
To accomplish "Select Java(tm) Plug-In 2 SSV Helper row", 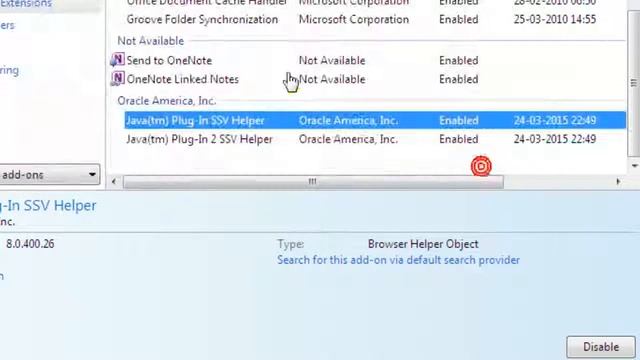I will 375,139.
